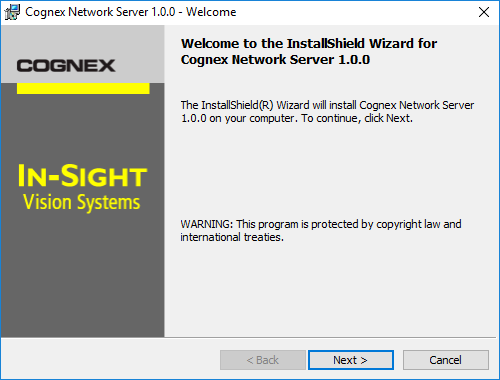Click the paragraph starting The InstallShield(R) Wizard
Image resolution: width=500 pixels, height=380 pixels.
point(327,112)
